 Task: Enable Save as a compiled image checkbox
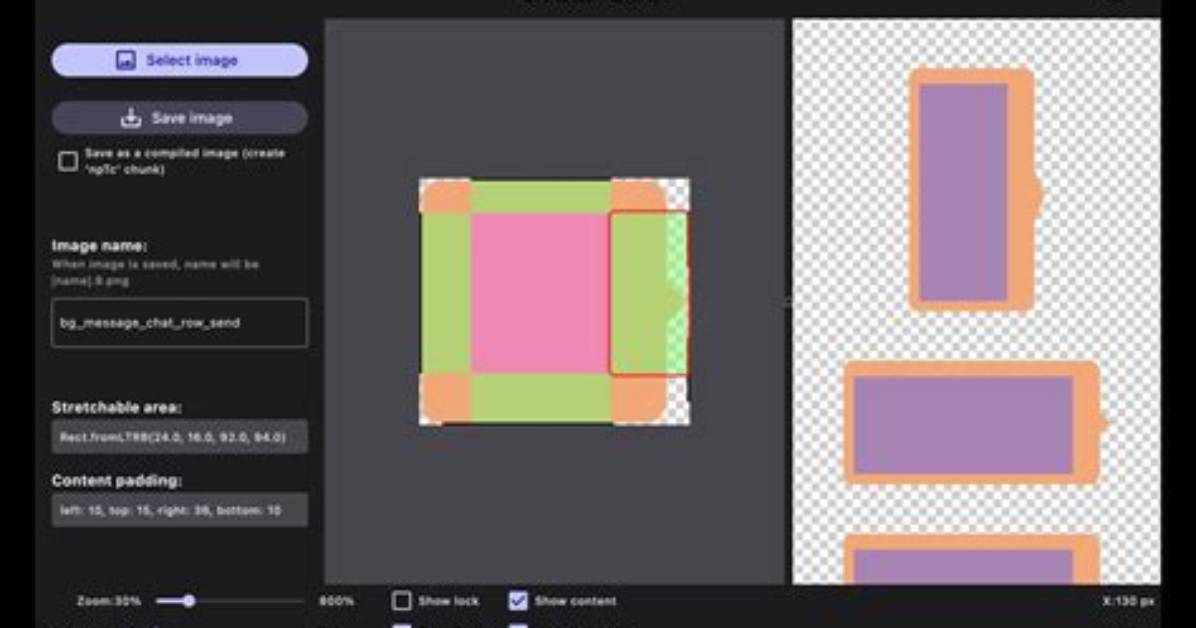[68, 161]
